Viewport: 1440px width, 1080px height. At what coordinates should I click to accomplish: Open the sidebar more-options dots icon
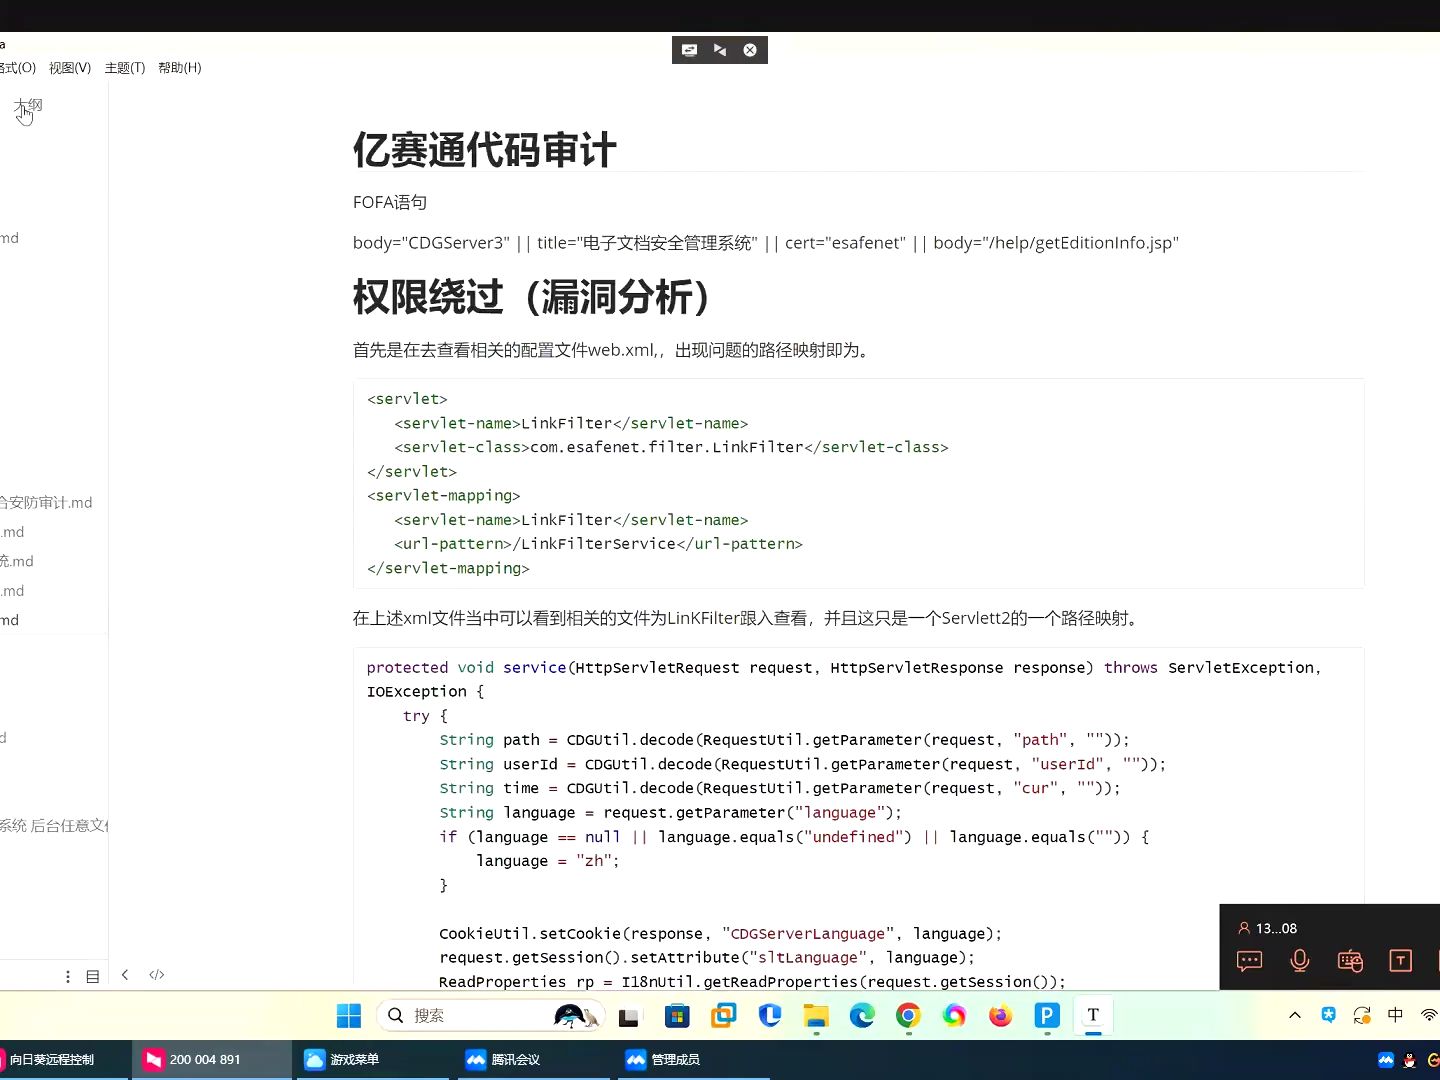click(68, 976)
